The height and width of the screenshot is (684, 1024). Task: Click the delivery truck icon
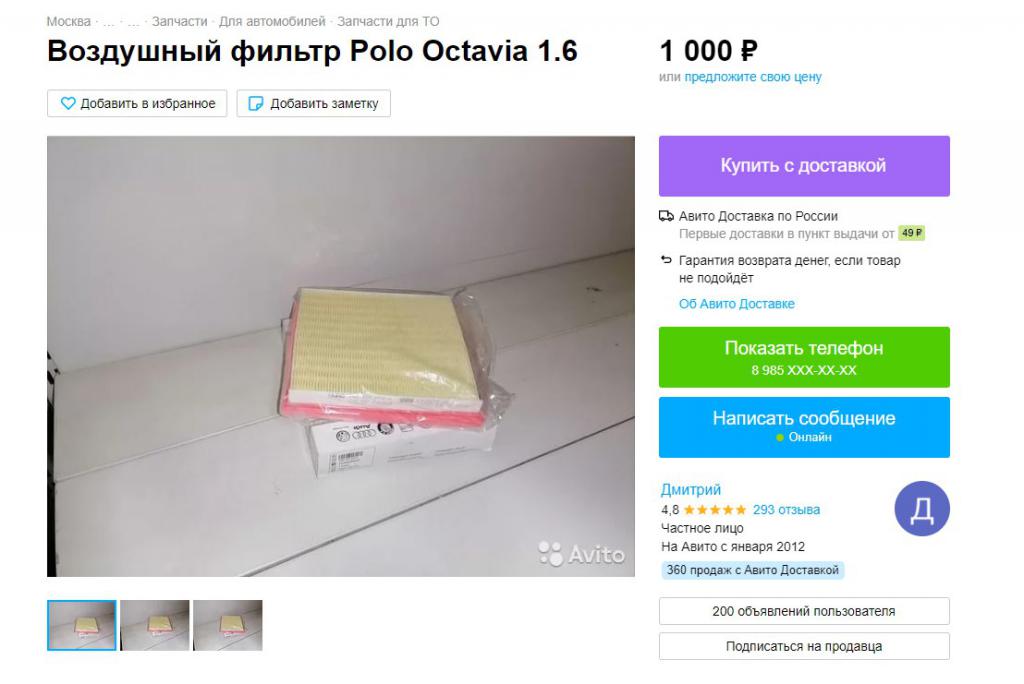[x=666, y=216]
